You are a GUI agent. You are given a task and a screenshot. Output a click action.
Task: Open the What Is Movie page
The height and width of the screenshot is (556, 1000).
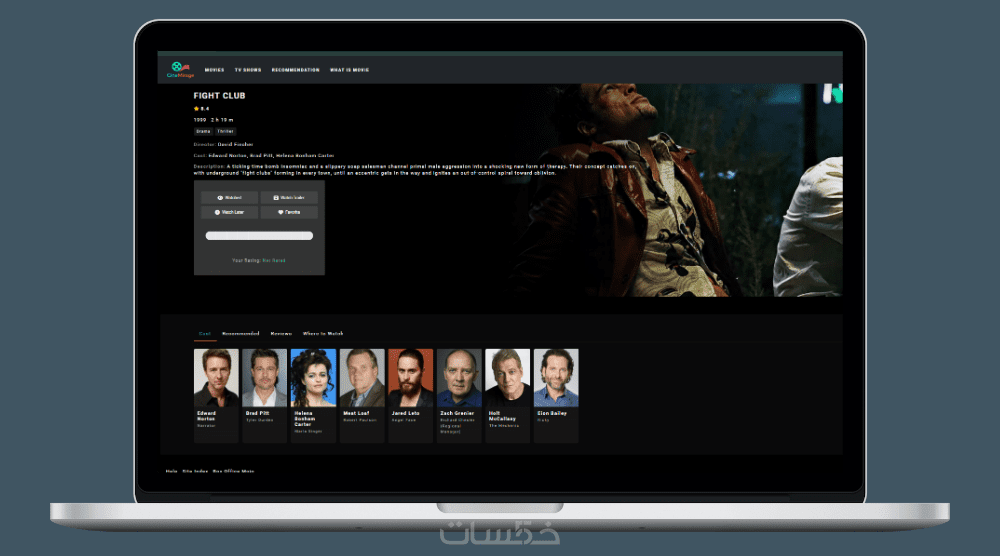[349, 70]
